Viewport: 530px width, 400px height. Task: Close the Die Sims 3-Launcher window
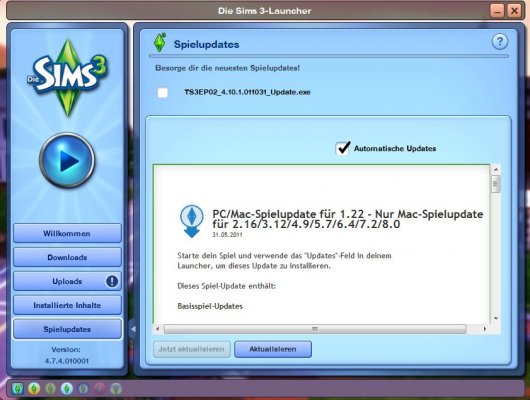click(514, 11)
